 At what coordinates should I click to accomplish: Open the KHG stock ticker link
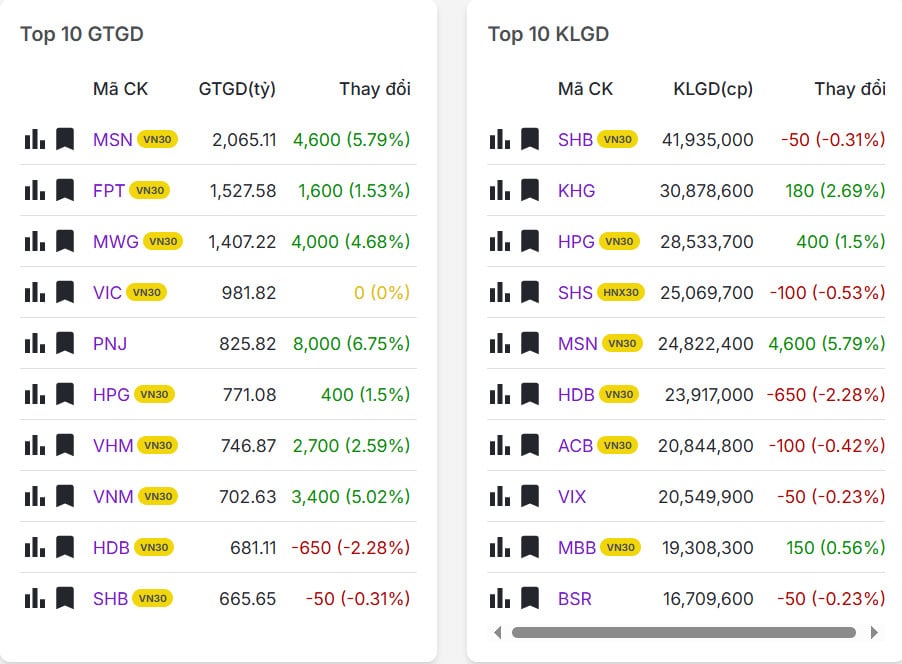(x=576, y=190)
